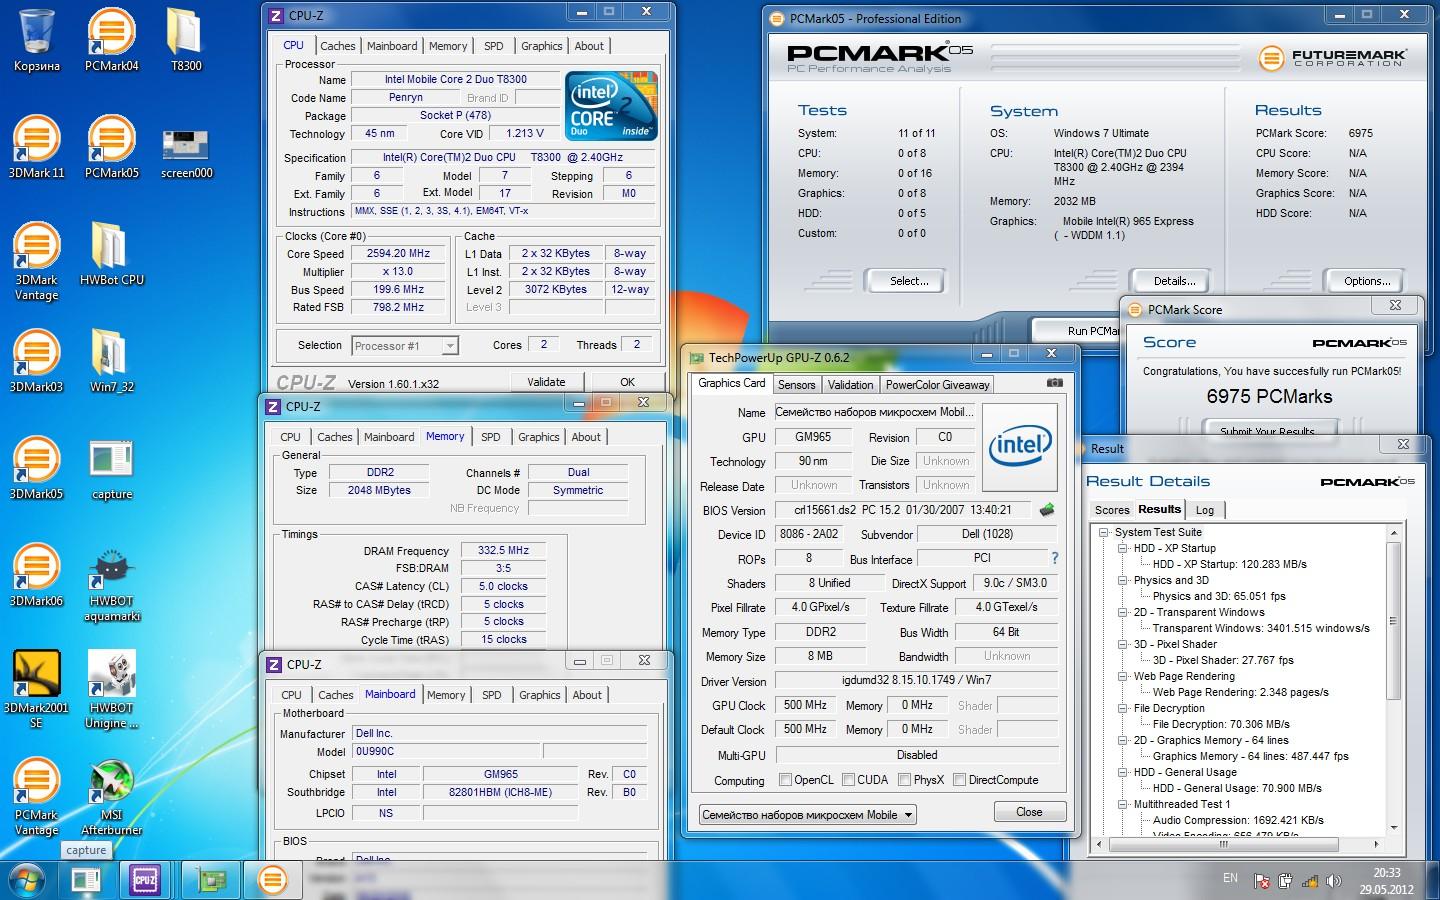Viewport: 1440px width, 900px height.
Task: Open the Win7_32 folder icon
Action: click(111, 361)
